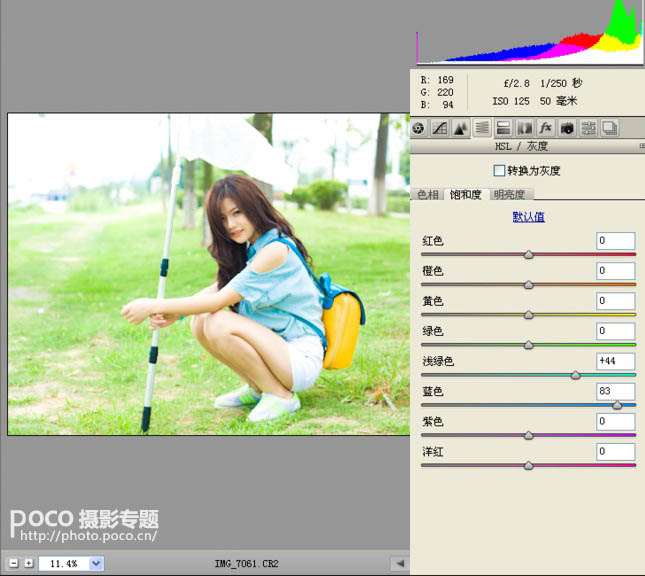Click the 浅绿色 saturation slider handle
The width and height of the screenshot is (645, 576).
[576, 375]
